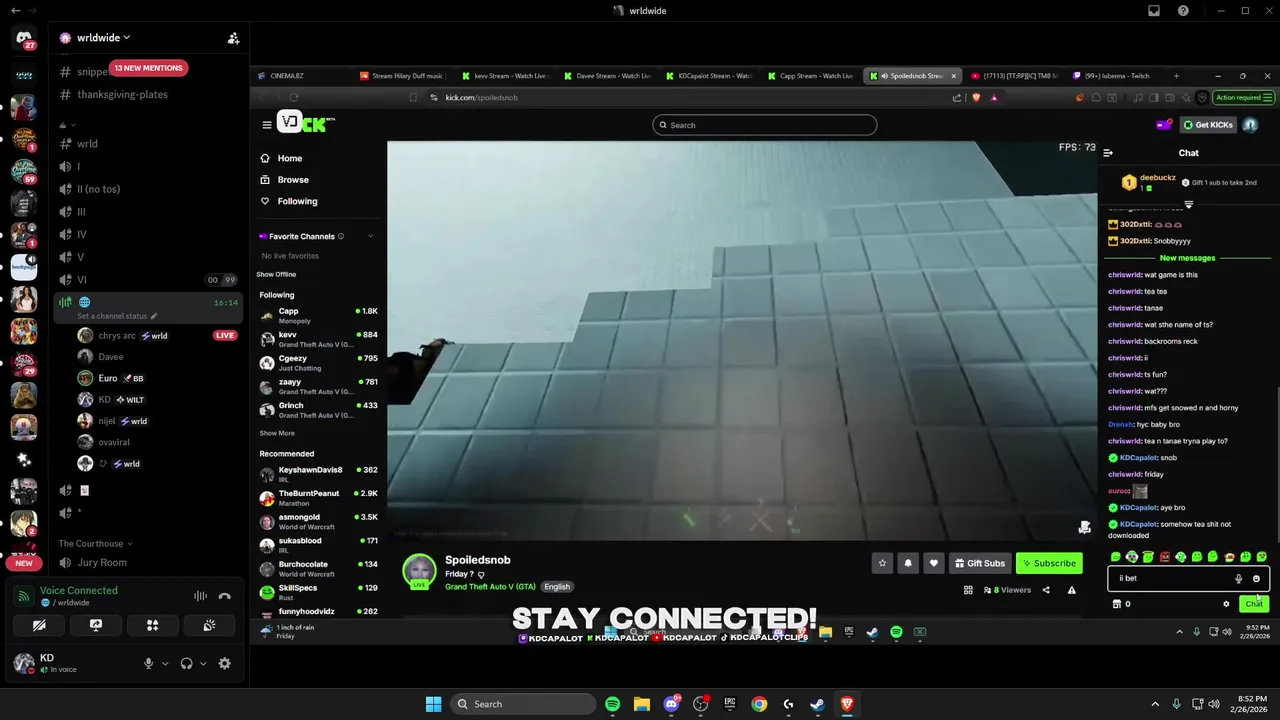1280x720 pixels.
Task: Open multi-view grid icon near viewers
Action: [968, 590]
